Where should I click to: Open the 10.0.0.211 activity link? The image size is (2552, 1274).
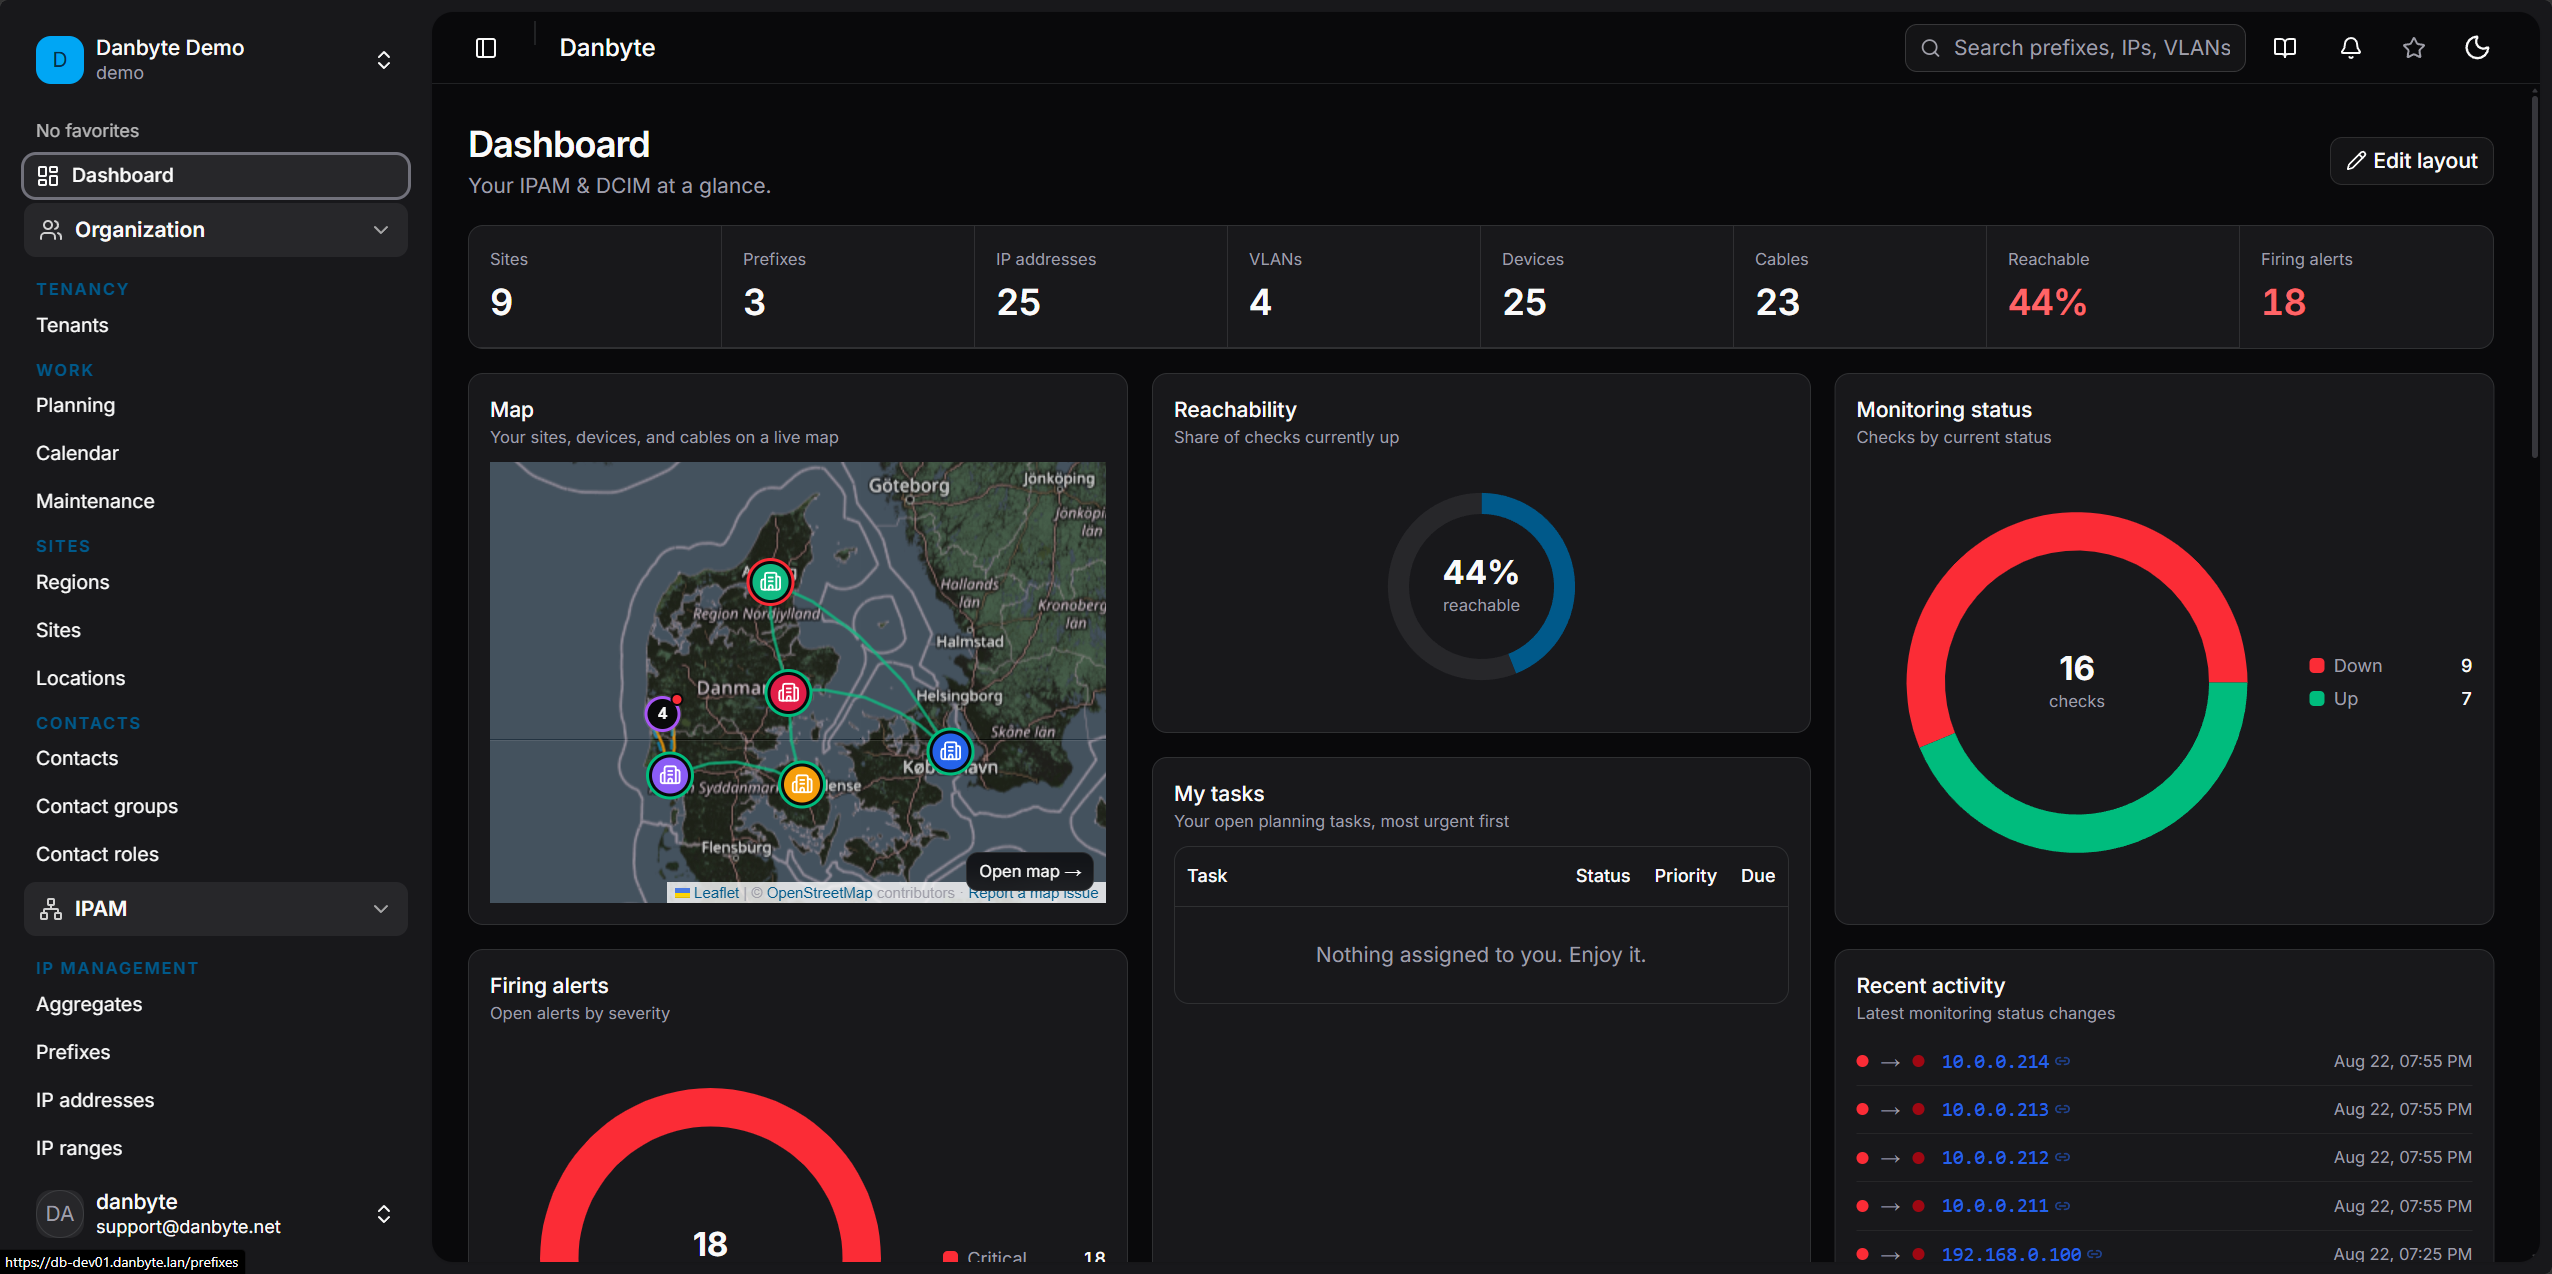(x=1995, y=1206)
